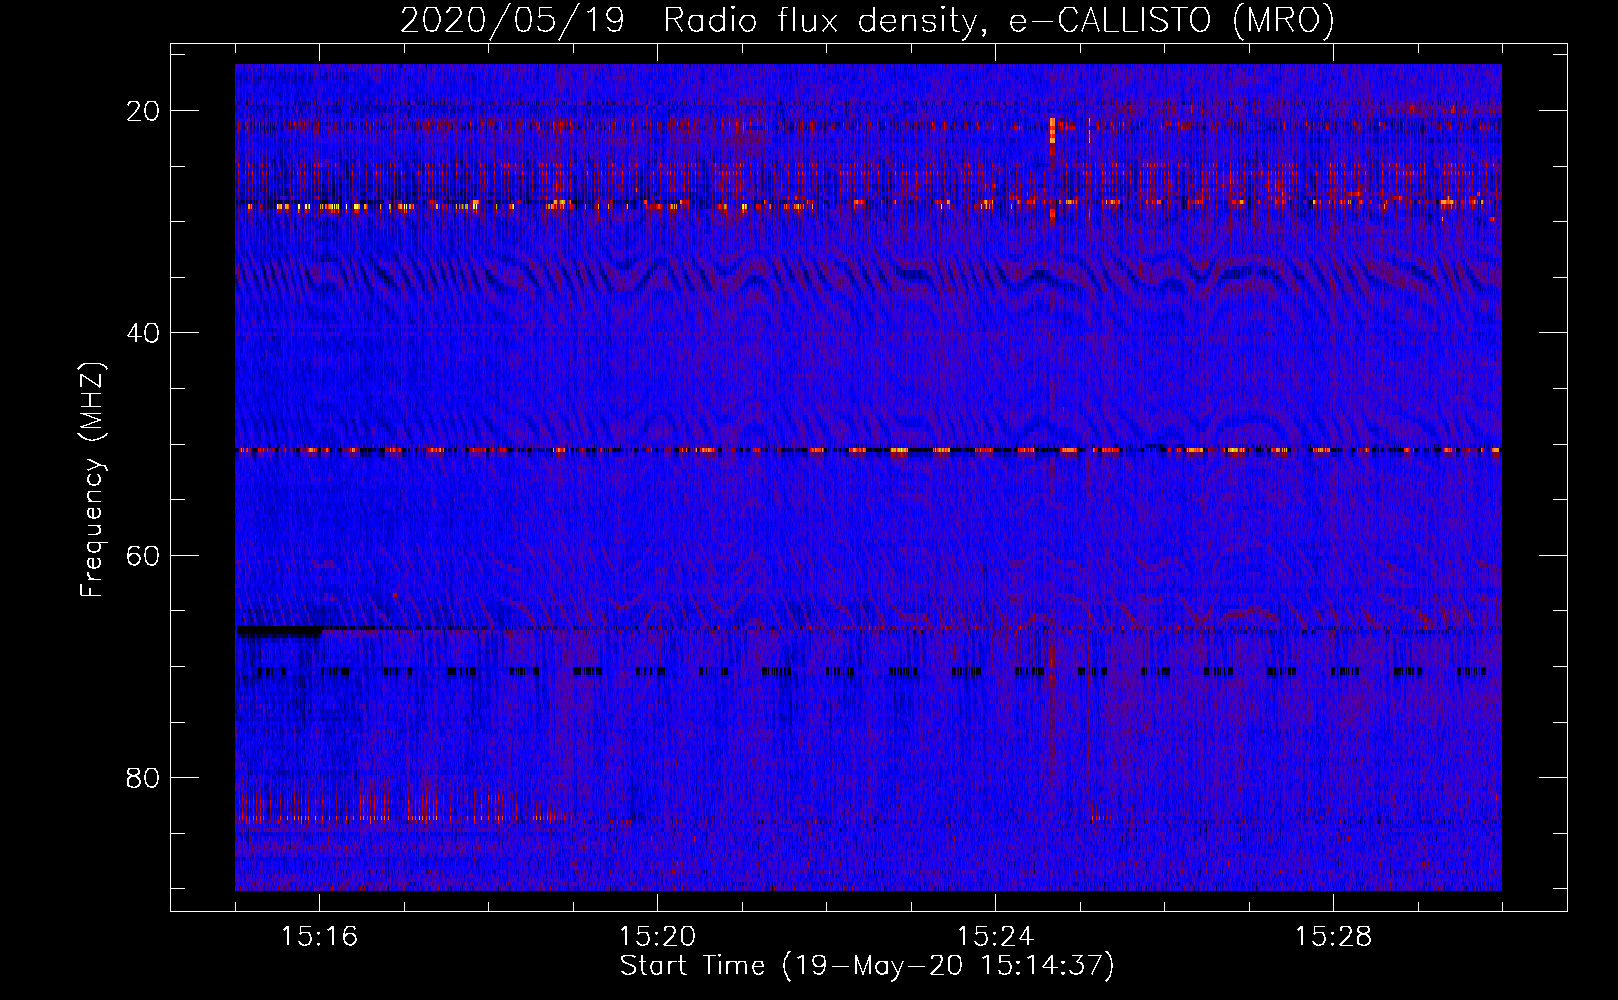Click the frequency tick label "80"
The image size is (1618, 1000).
coord(144,777)
